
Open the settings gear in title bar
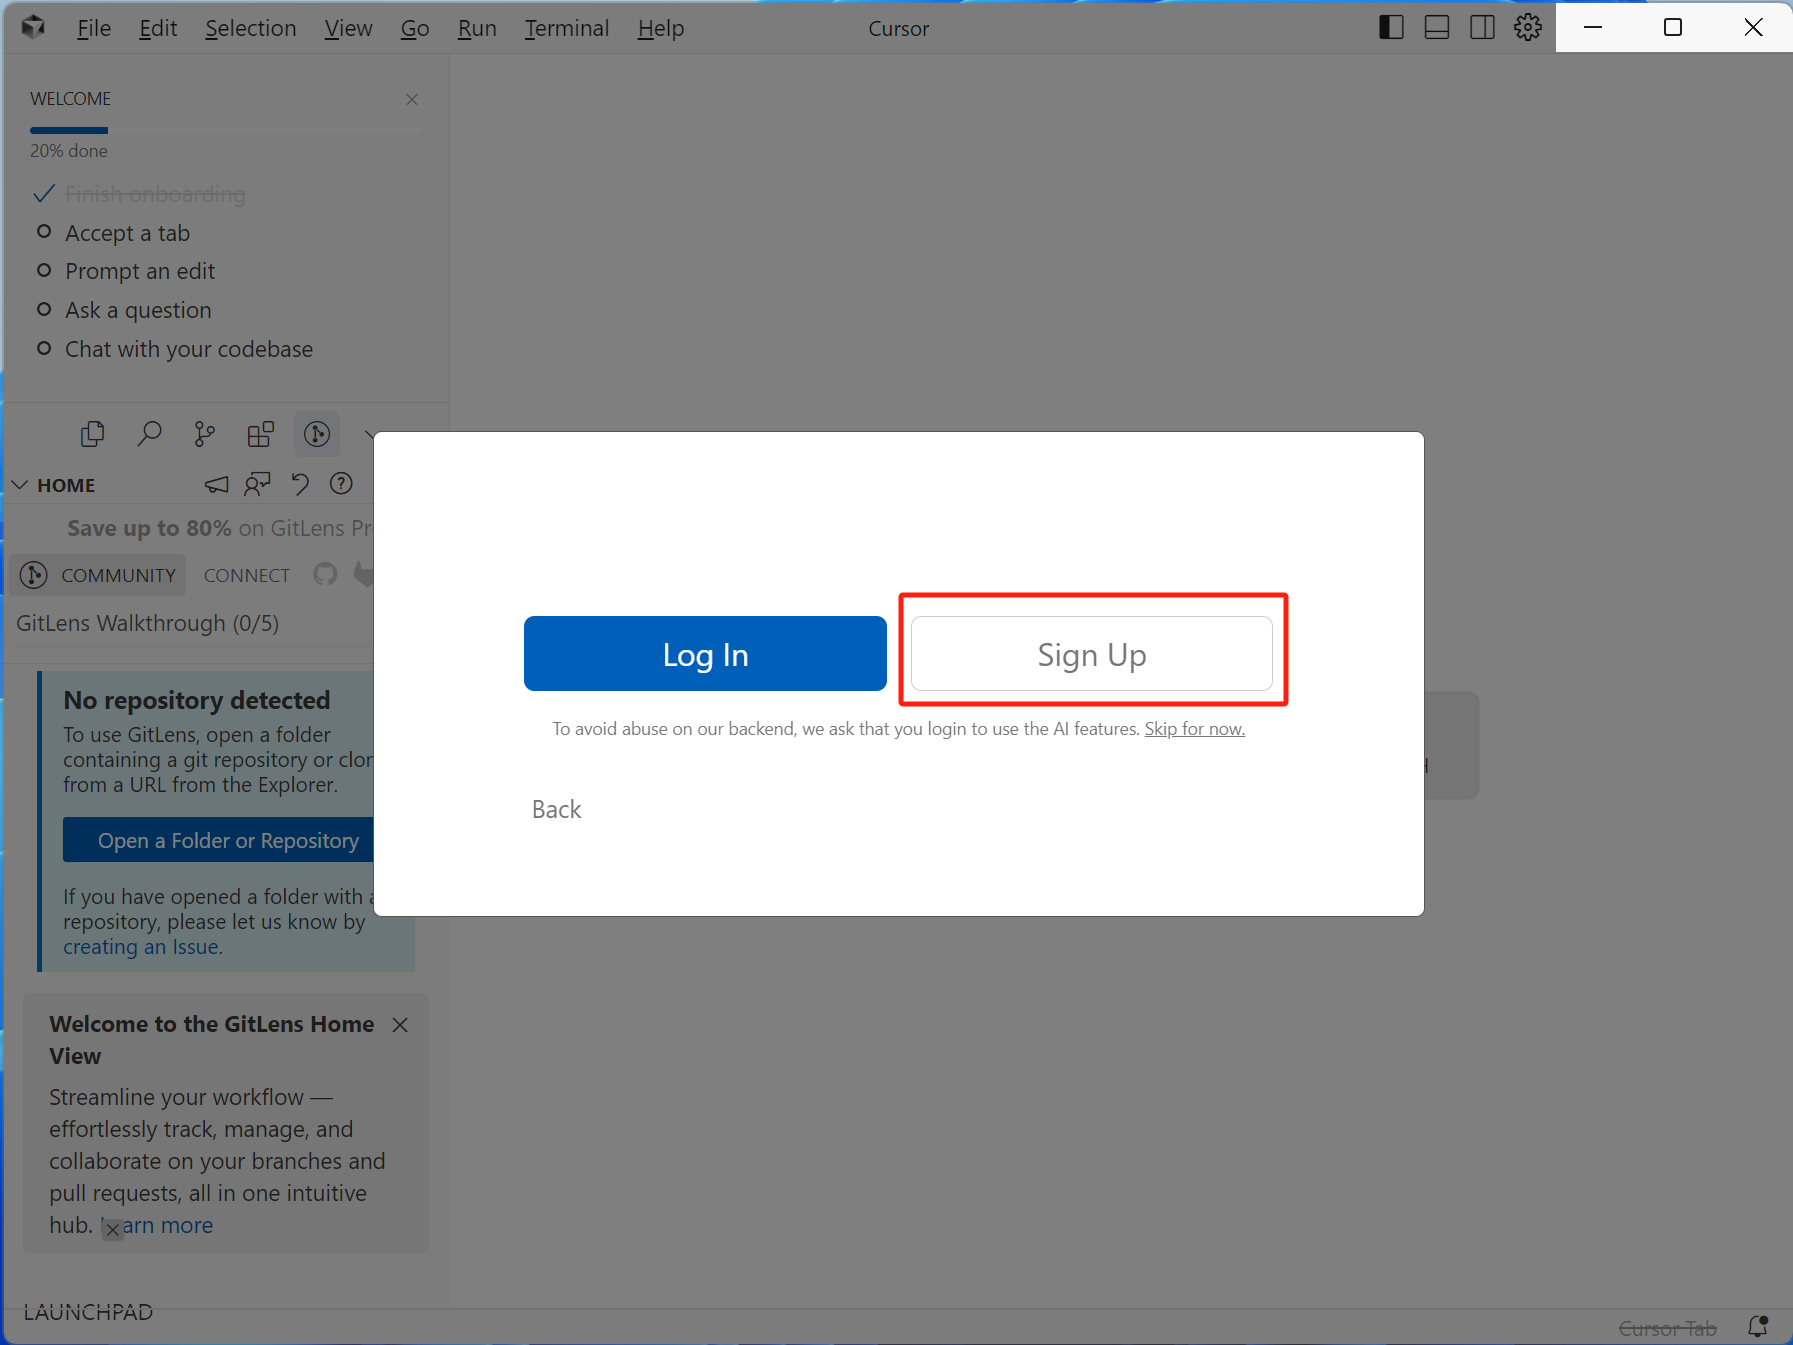(x=1527, y=28)
